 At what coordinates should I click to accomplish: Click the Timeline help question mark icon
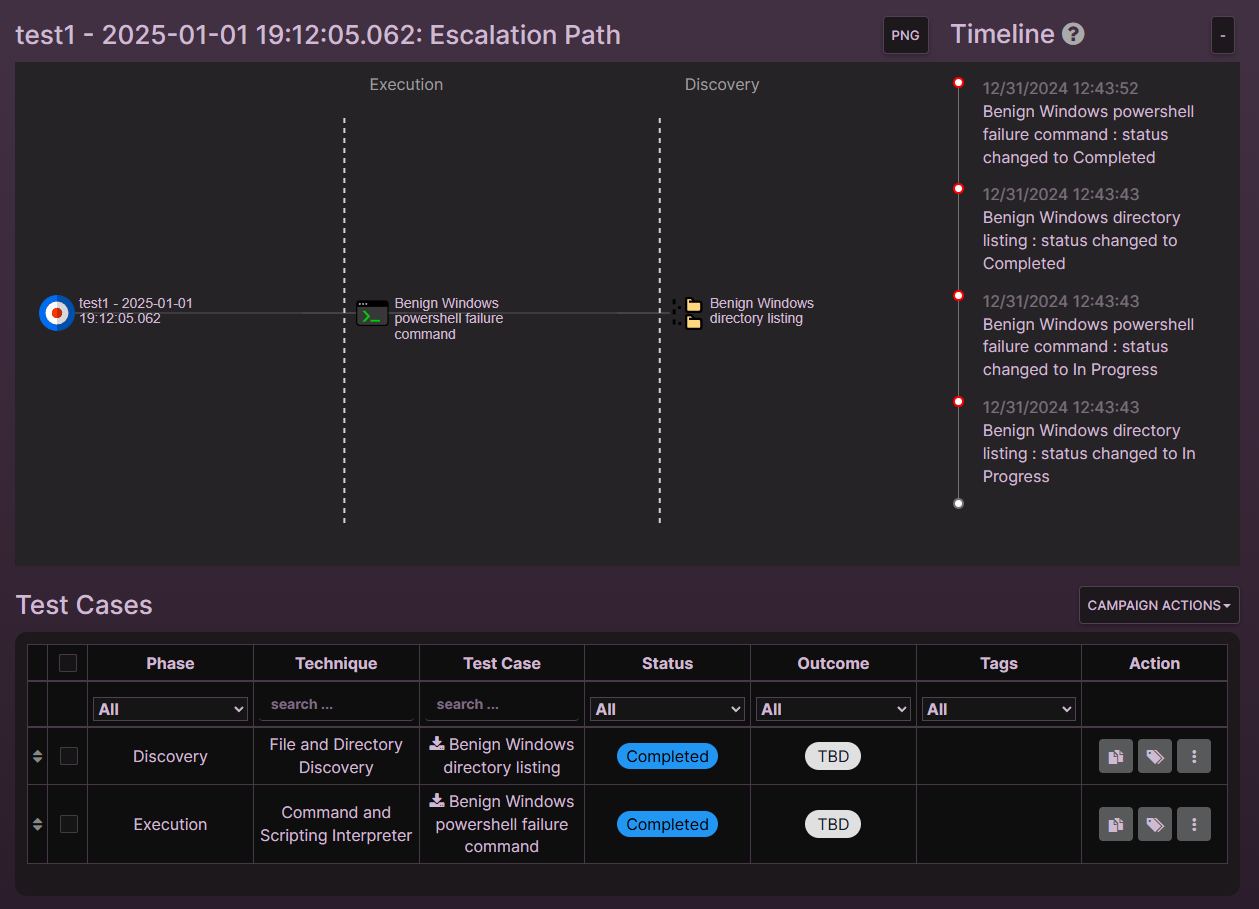[1073, 34]
